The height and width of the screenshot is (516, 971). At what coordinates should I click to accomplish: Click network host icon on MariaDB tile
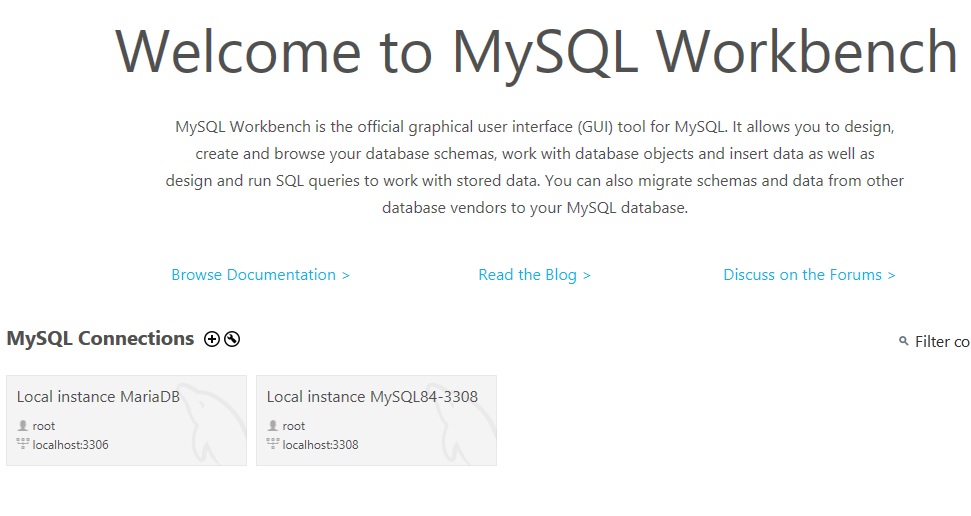pos(23,444)
